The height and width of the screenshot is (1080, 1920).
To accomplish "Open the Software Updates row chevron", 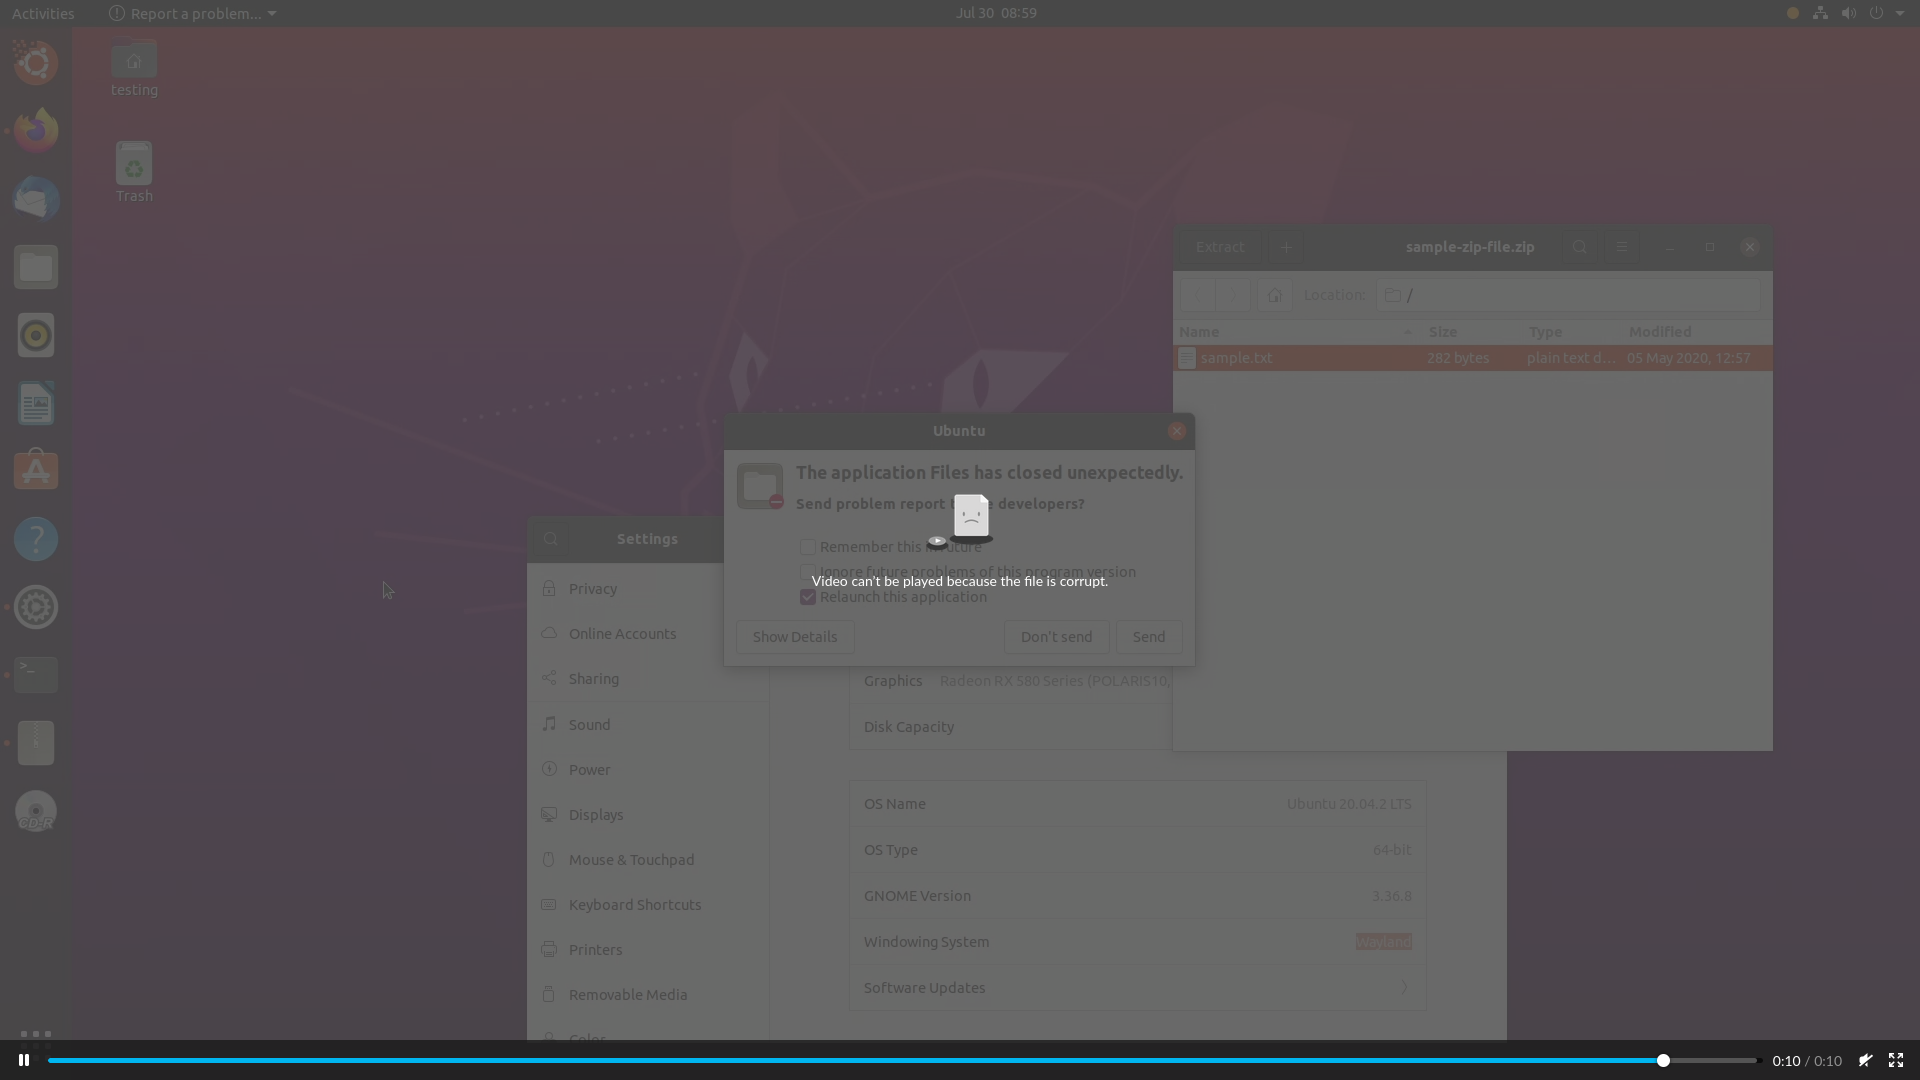I will click(x=1404, y=988).
